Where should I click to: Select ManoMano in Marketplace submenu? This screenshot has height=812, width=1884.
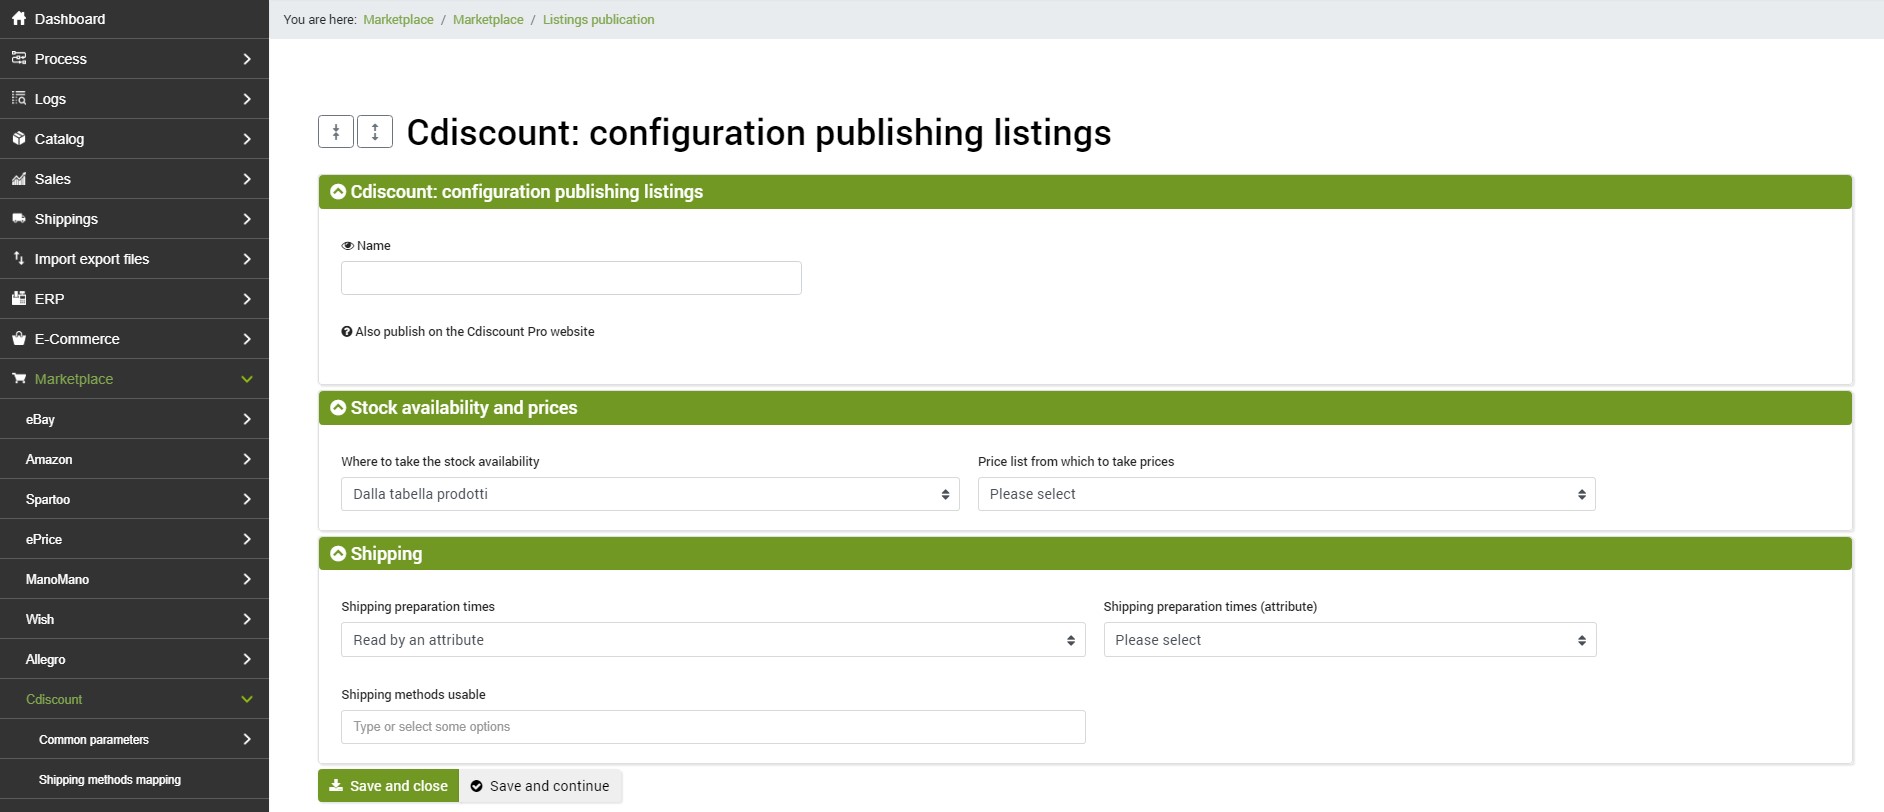pyautogui.click(x=134, y=579)
